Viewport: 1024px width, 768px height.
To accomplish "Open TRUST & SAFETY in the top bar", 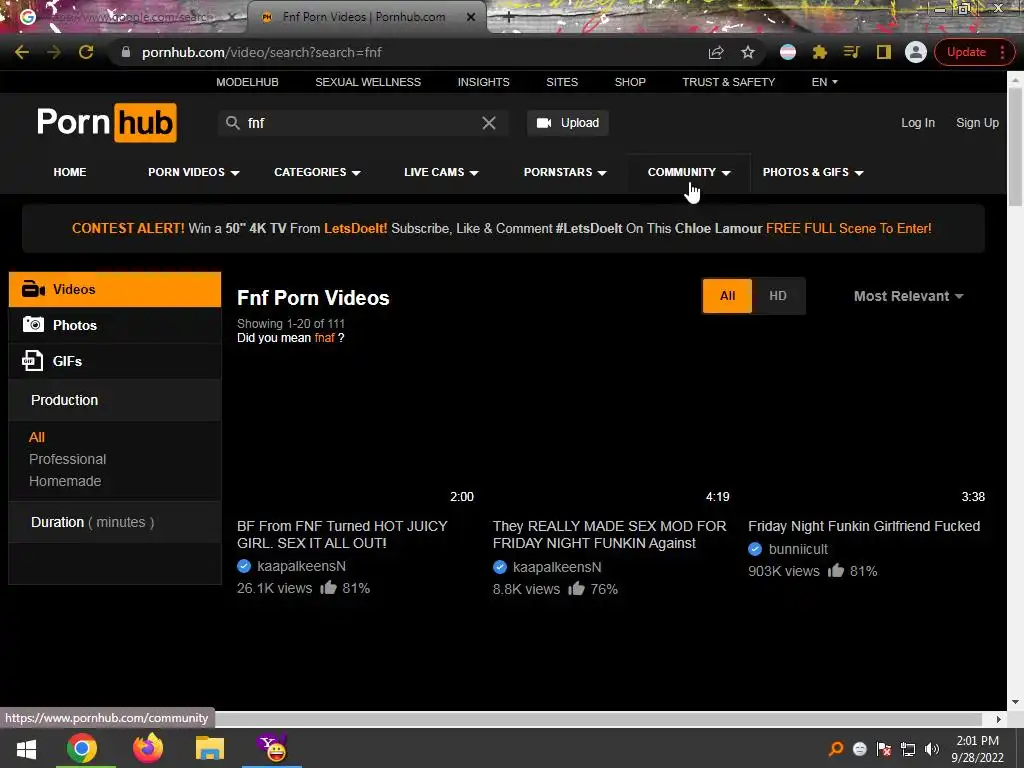I will (729, 82).
